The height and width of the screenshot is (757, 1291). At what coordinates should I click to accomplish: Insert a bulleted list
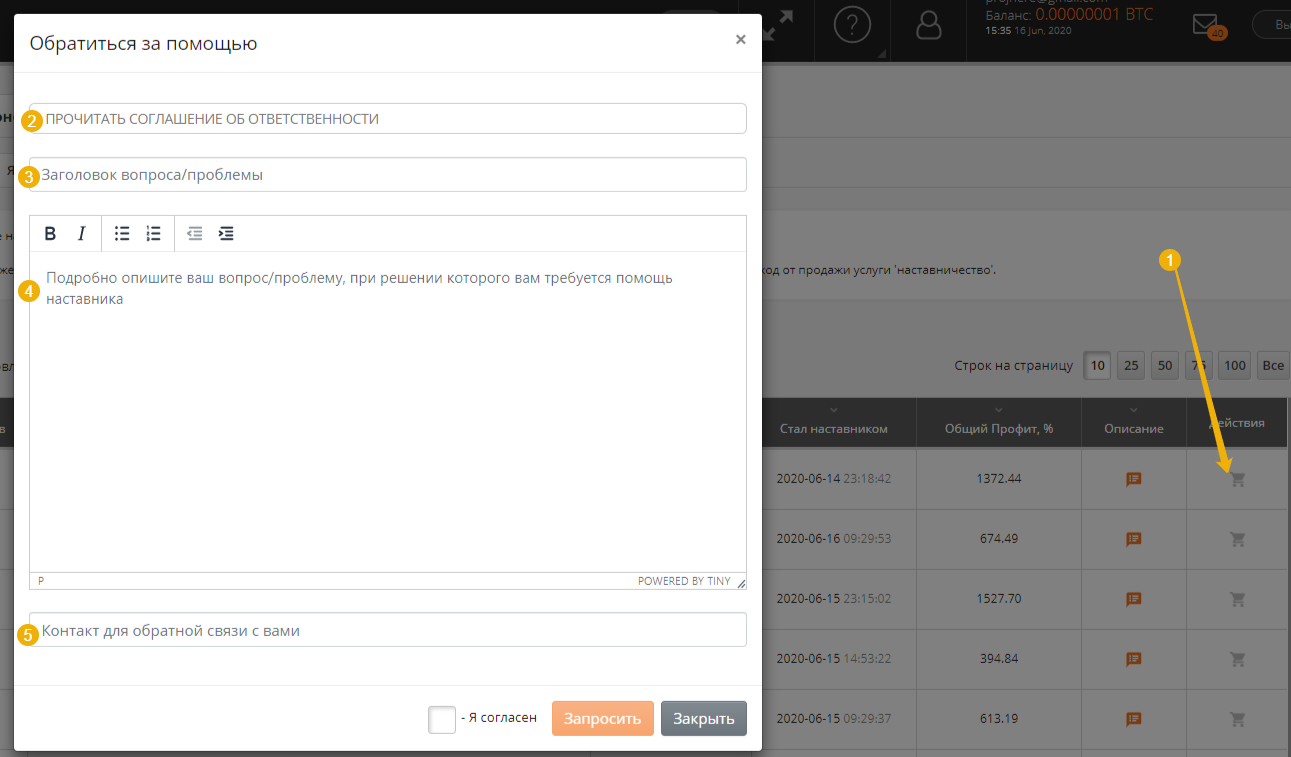click(122, 234)
